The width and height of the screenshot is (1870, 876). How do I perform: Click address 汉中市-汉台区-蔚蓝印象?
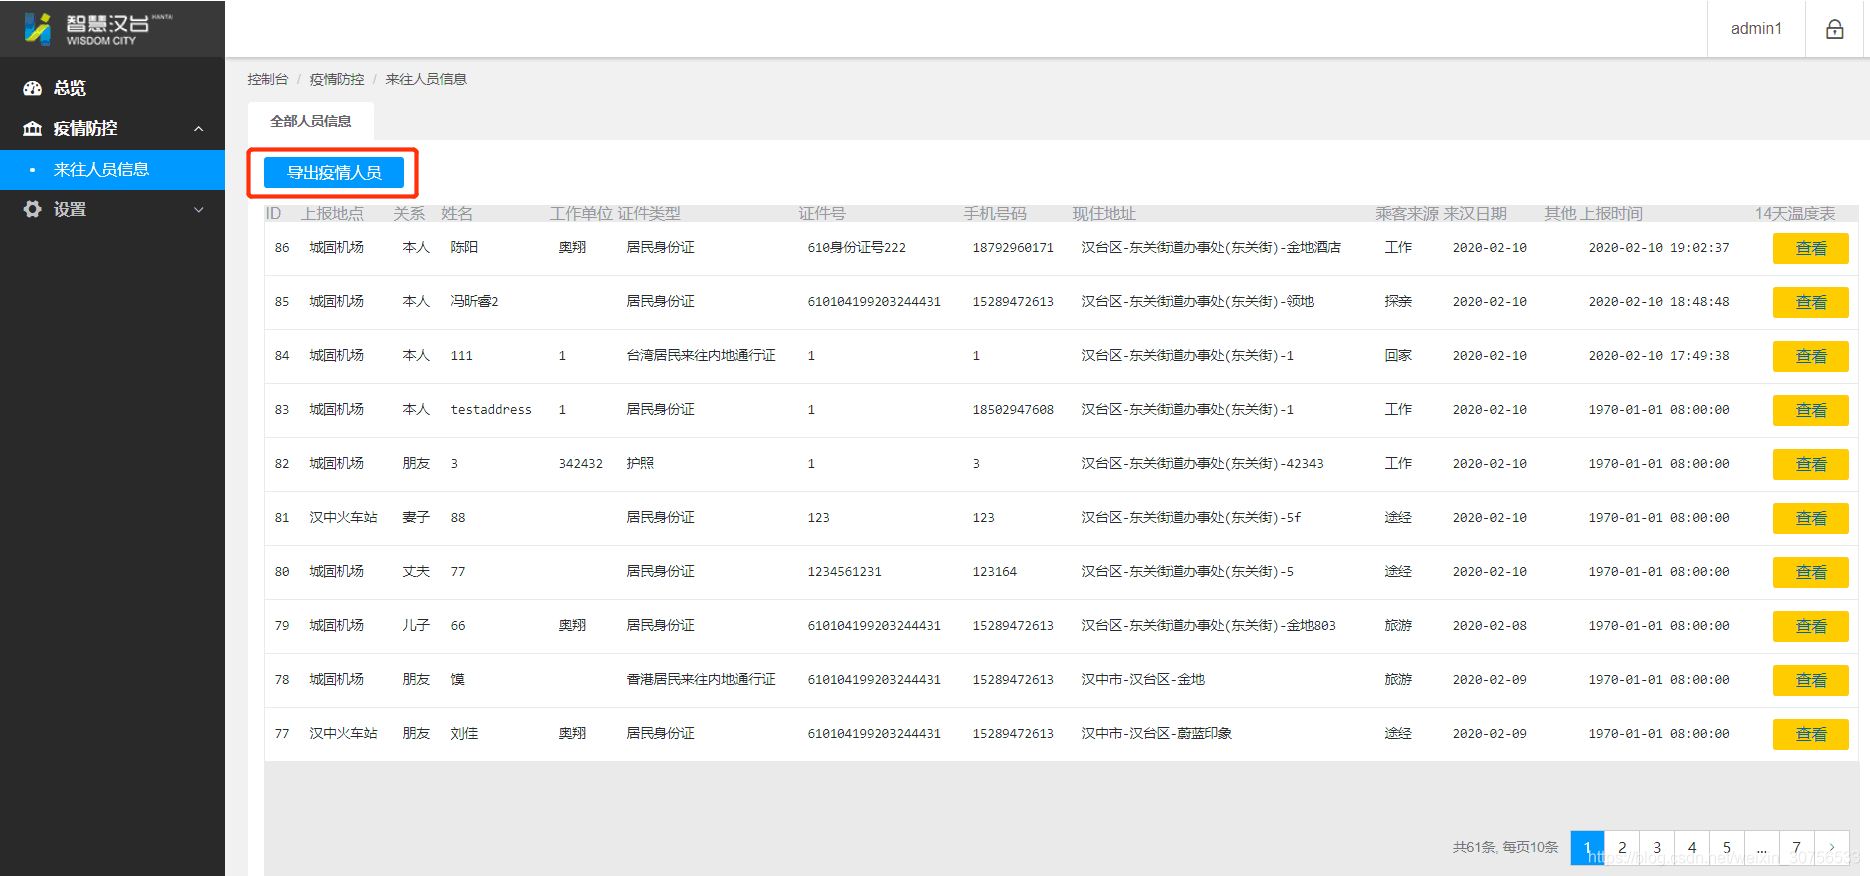point(1156,733)
